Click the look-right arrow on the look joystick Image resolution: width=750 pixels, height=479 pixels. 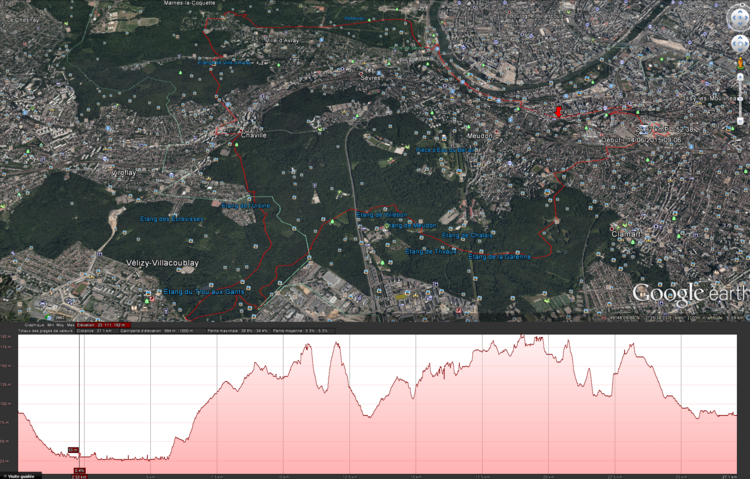pyautogui.click(x=746, y=18)
